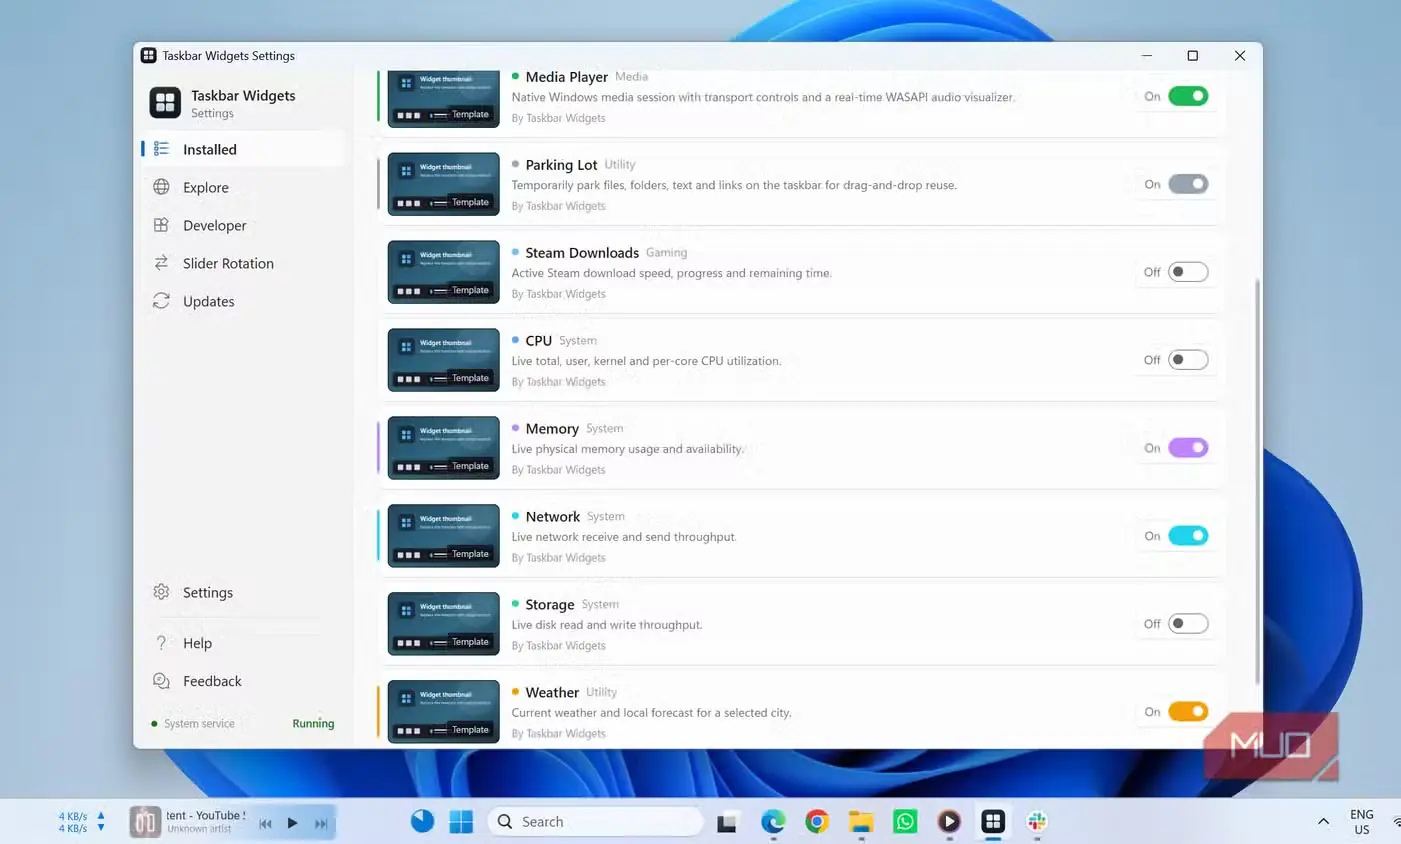The image size is (1401, 844).
Task: Open Slack from the taskbar
Action: point(1037,822)
